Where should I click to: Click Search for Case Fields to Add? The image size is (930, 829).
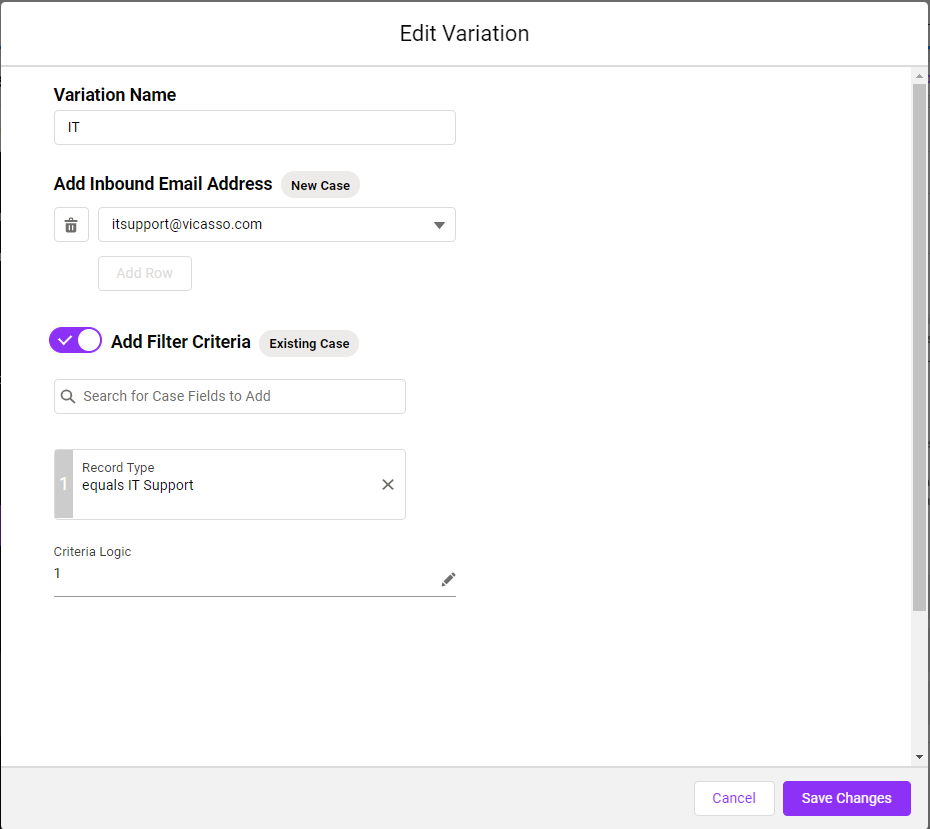tap(230, 397)
